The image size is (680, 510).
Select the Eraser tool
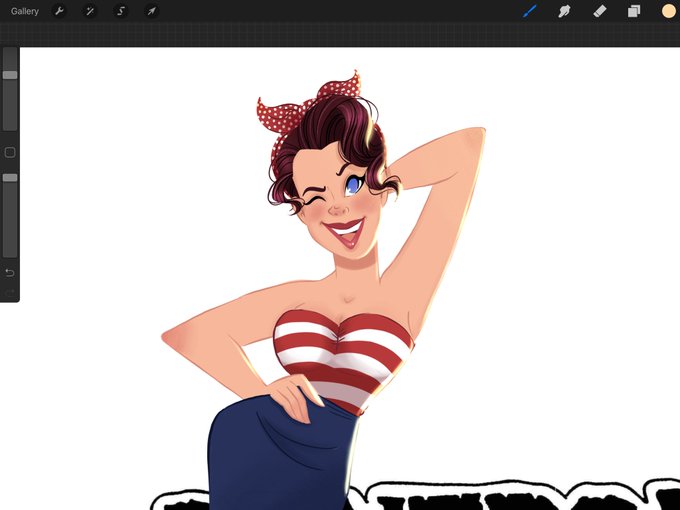599,11
